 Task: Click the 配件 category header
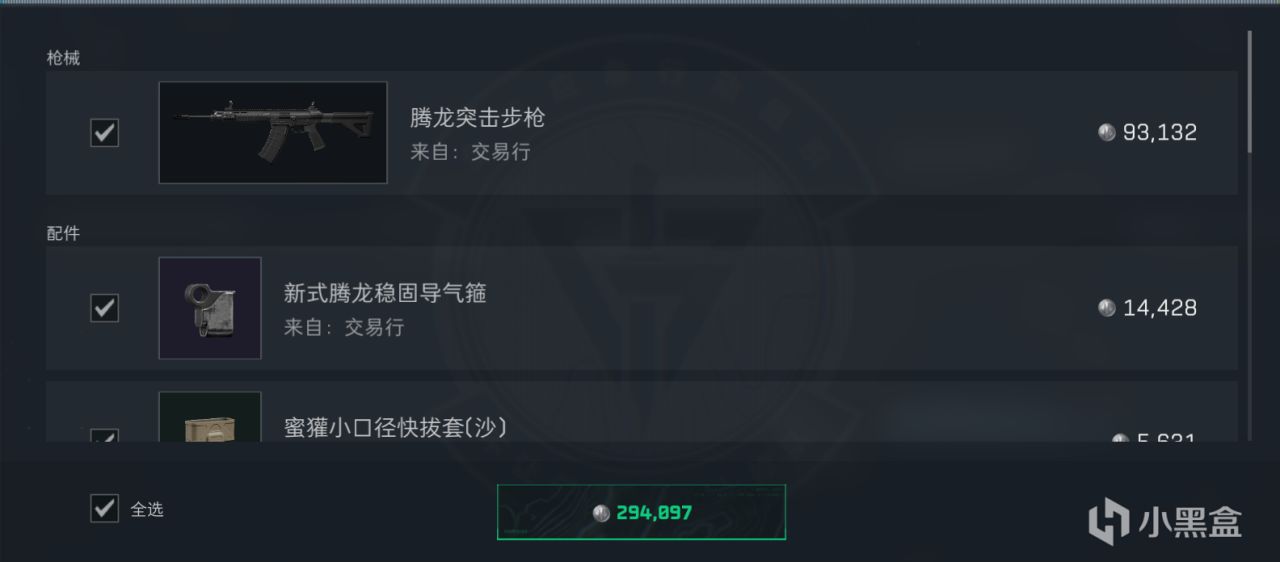point(63,233)
